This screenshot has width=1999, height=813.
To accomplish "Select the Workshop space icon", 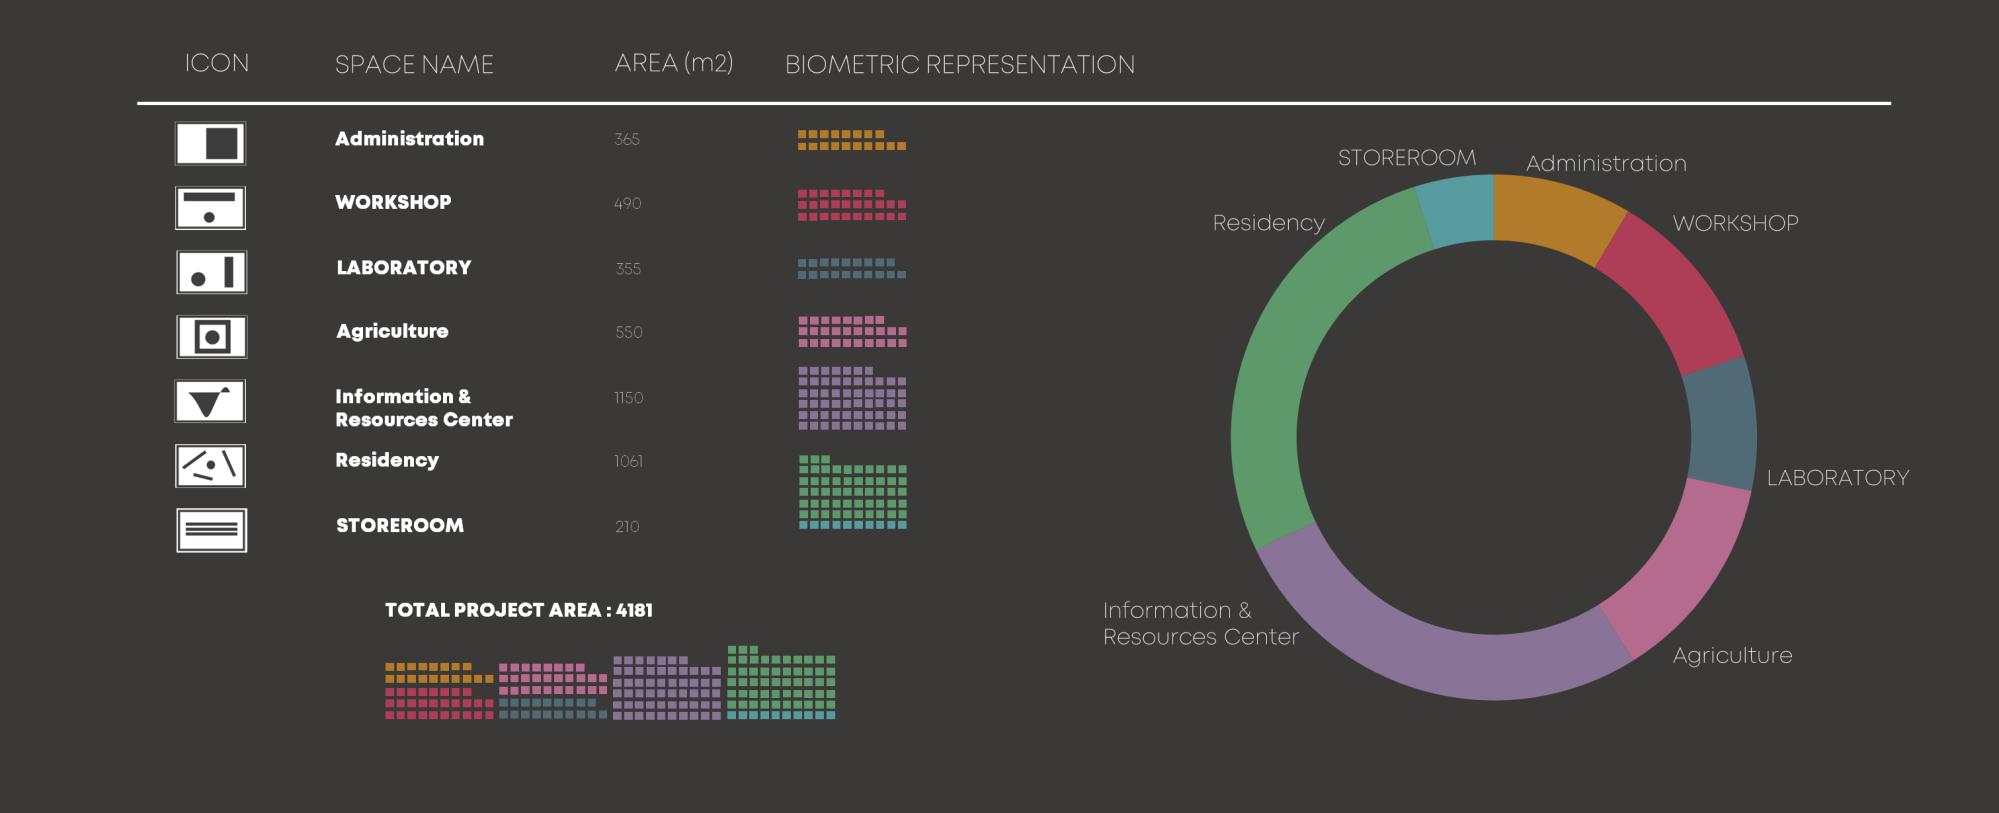I will point(211,208).
